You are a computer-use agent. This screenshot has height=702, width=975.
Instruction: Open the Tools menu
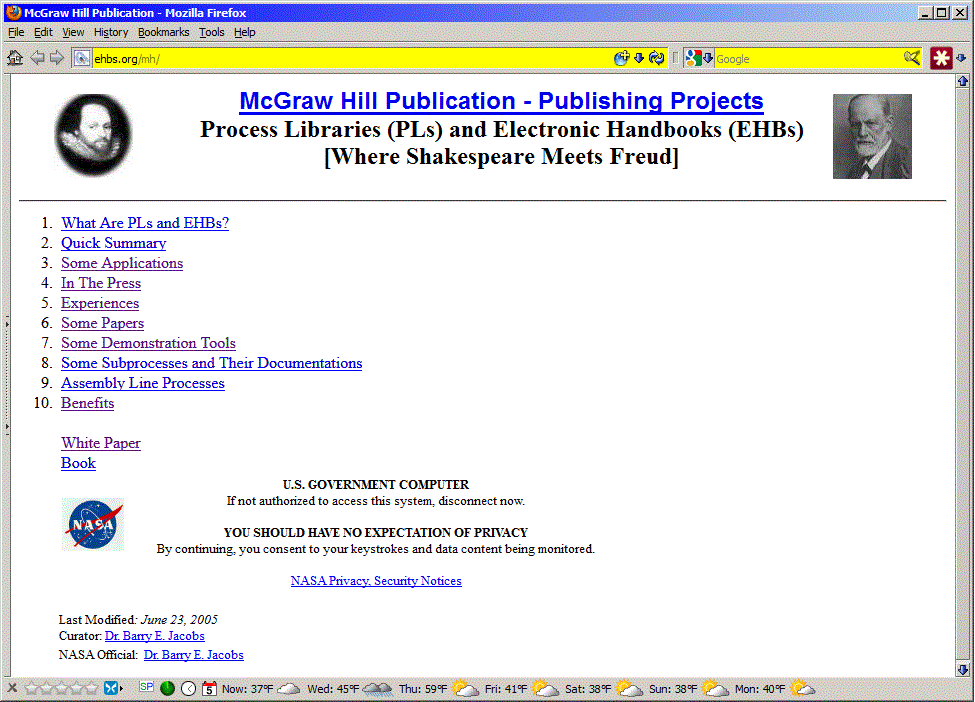211,32
